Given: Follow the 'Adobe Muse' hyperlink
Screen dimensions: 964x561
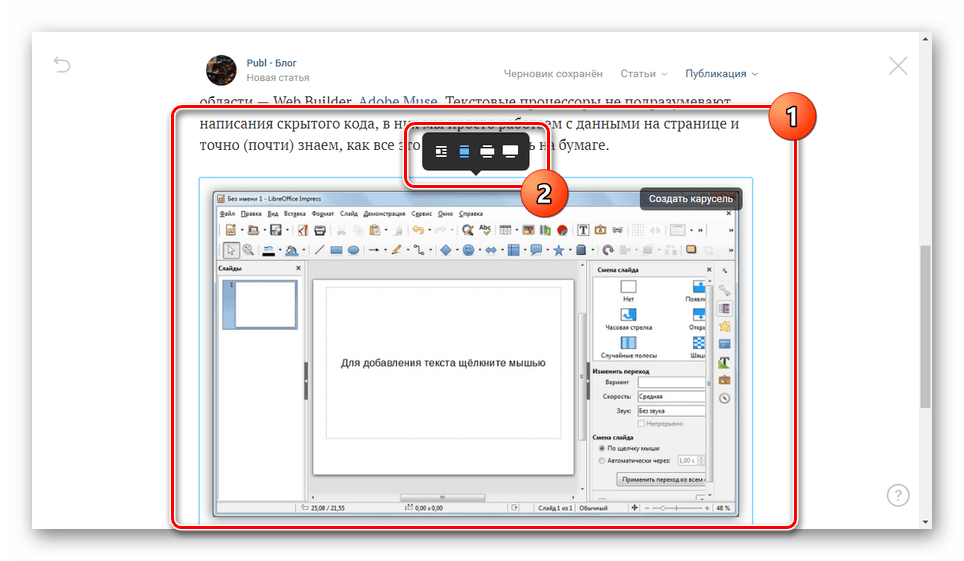Looking at the screenshot, I should coord(398,100).
